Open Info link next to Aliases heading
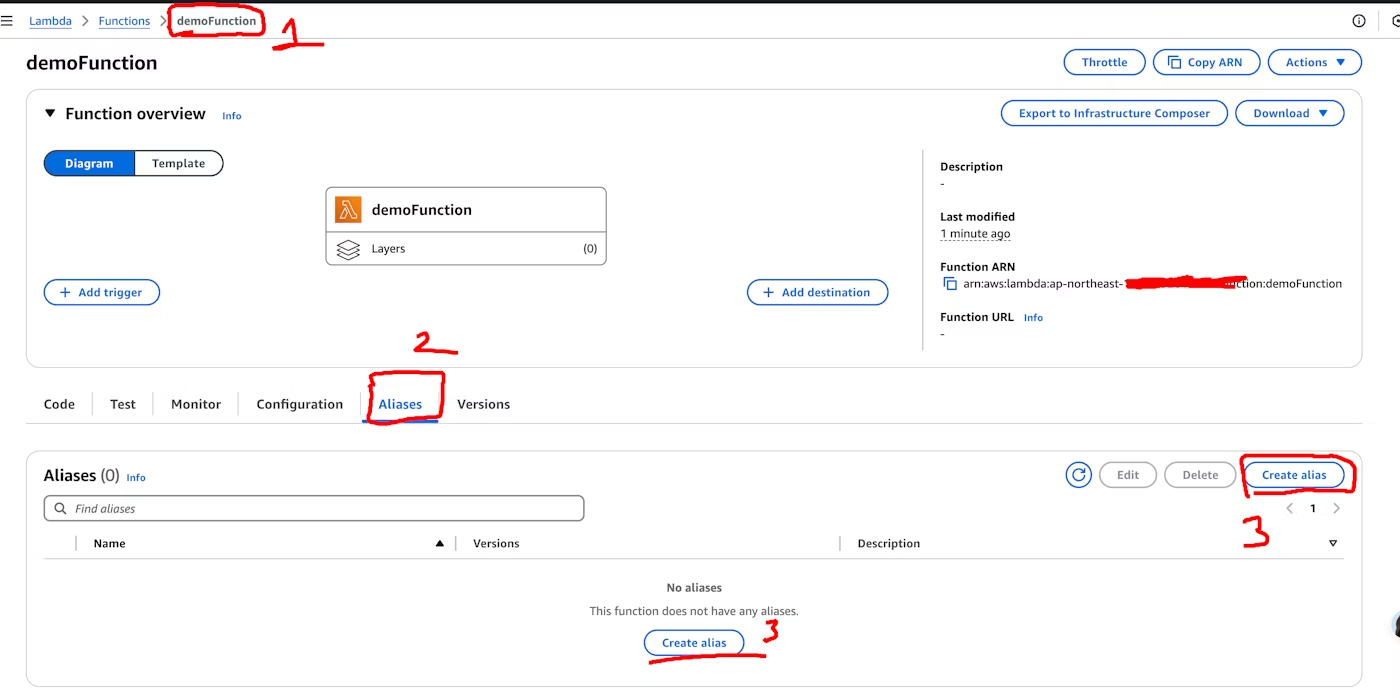This screenshot has height=697, width=1400. pos(136,478)
